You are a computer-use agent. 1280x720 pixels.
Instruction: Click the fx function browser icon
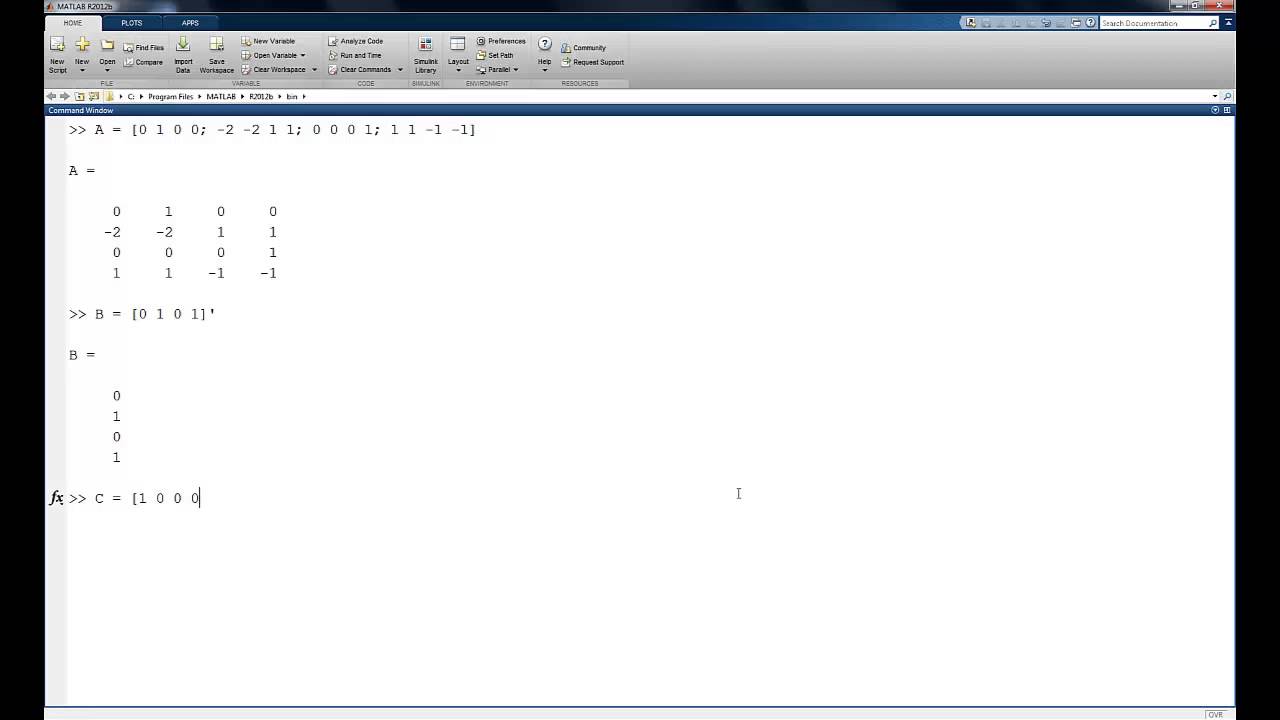57,498
